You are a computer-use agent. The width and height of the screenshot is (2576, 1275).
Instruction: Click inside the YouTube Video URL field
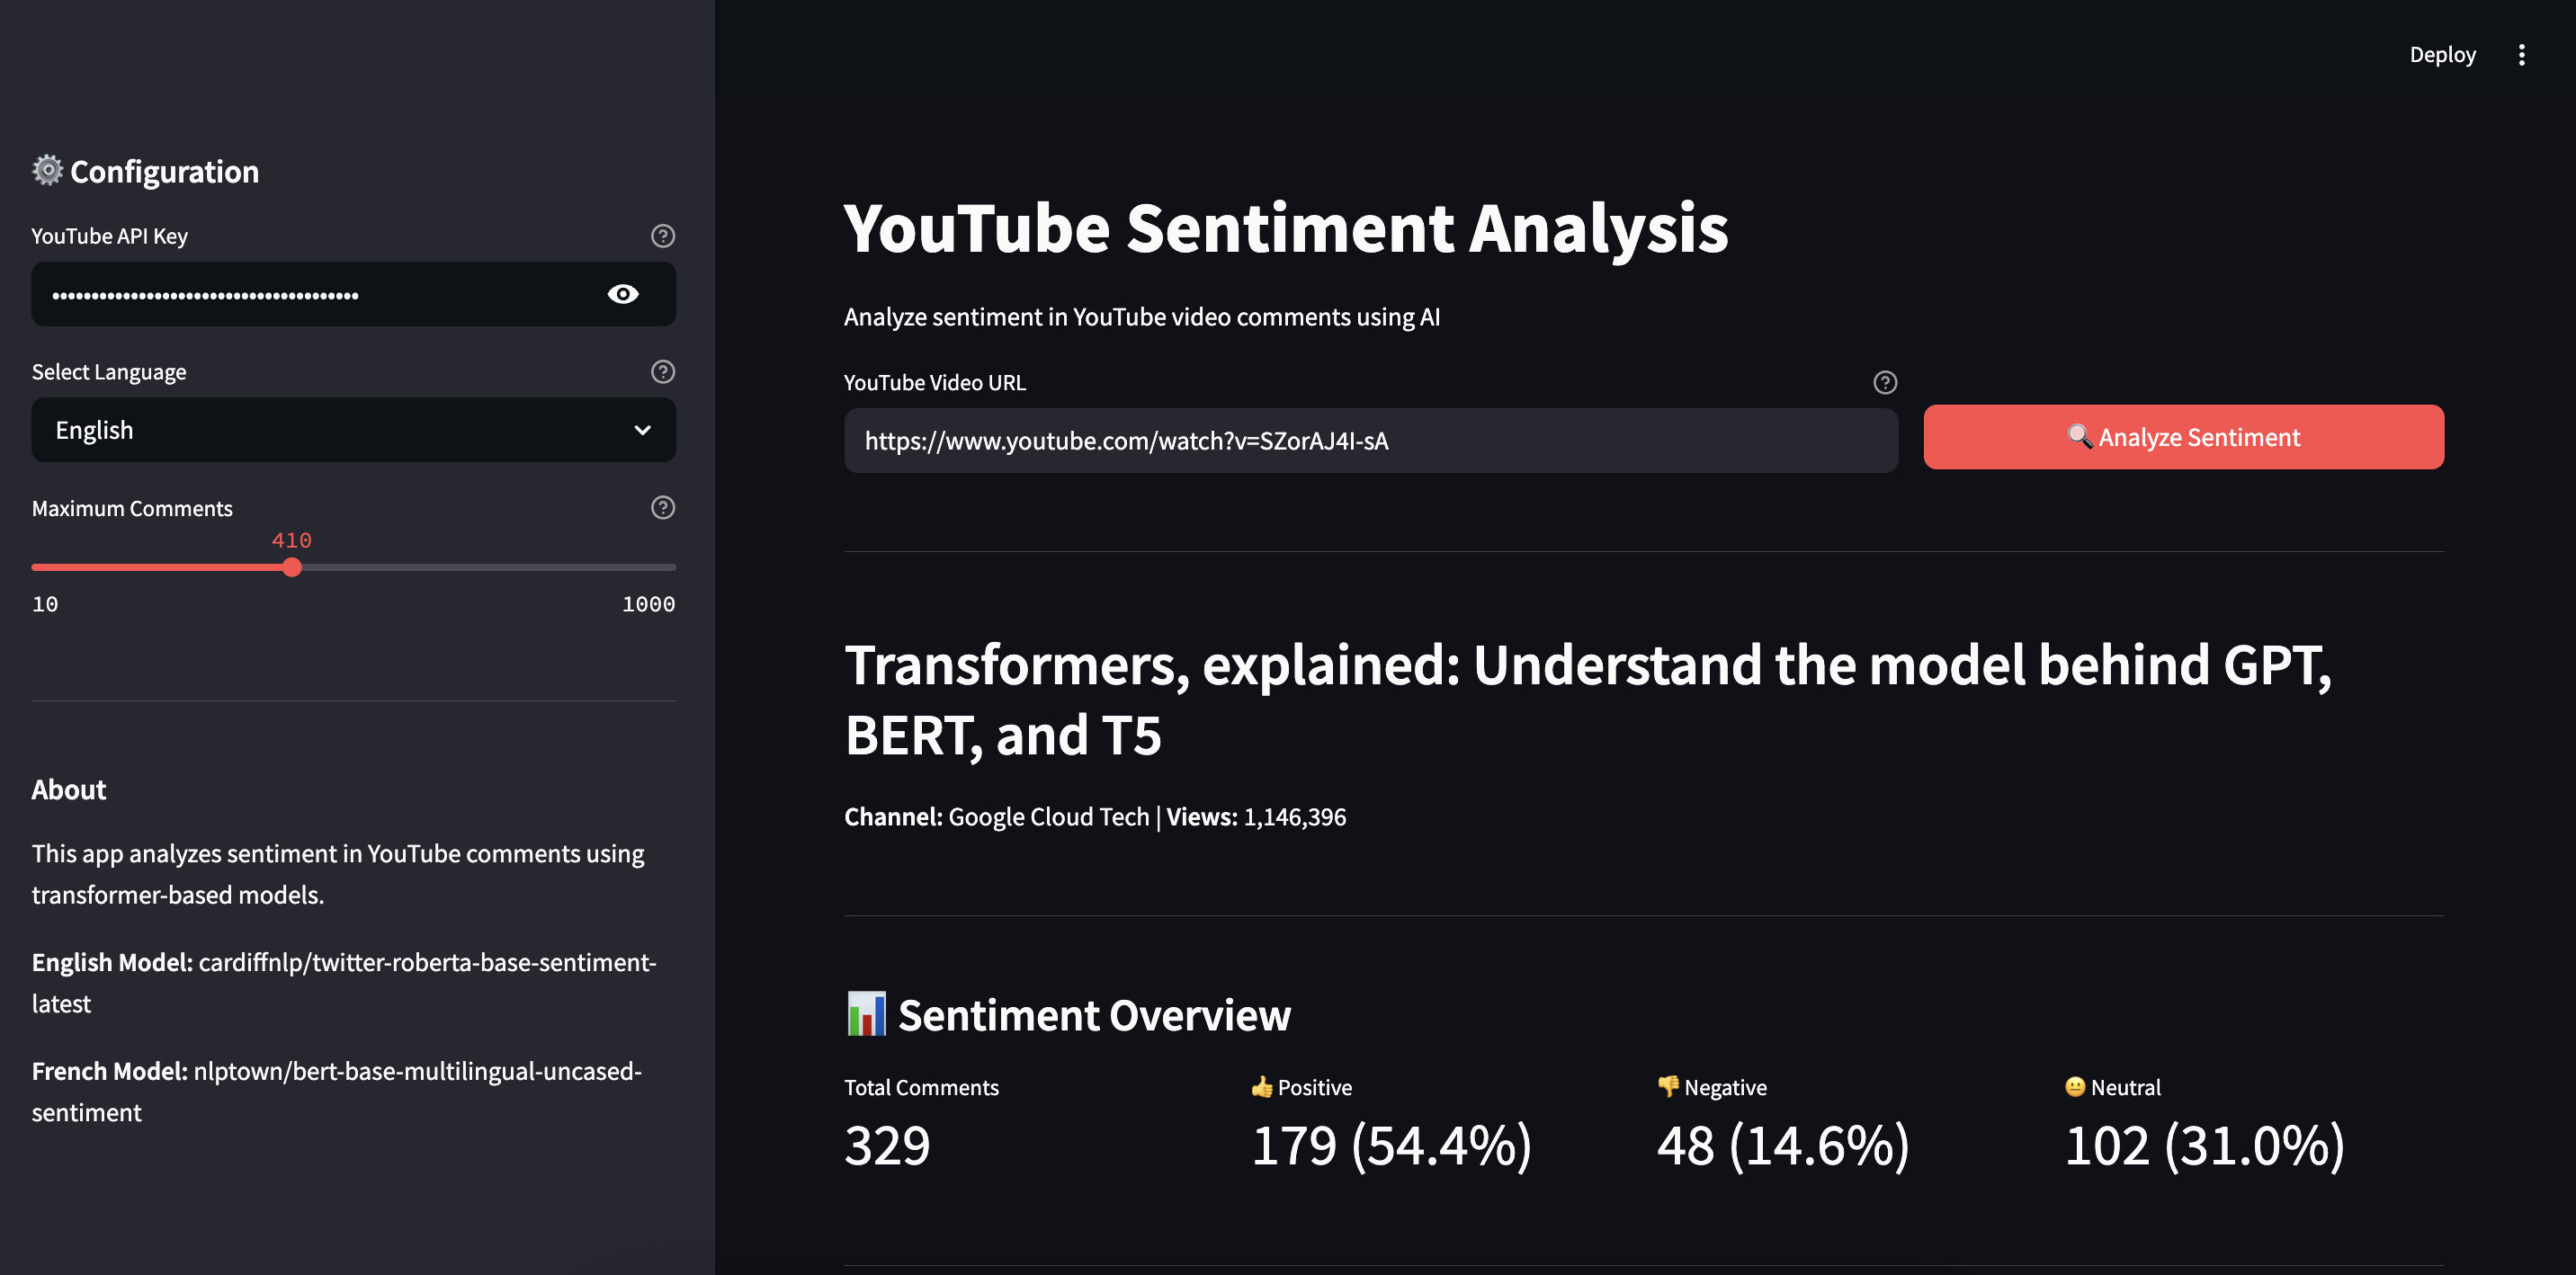pos(1370,440)
